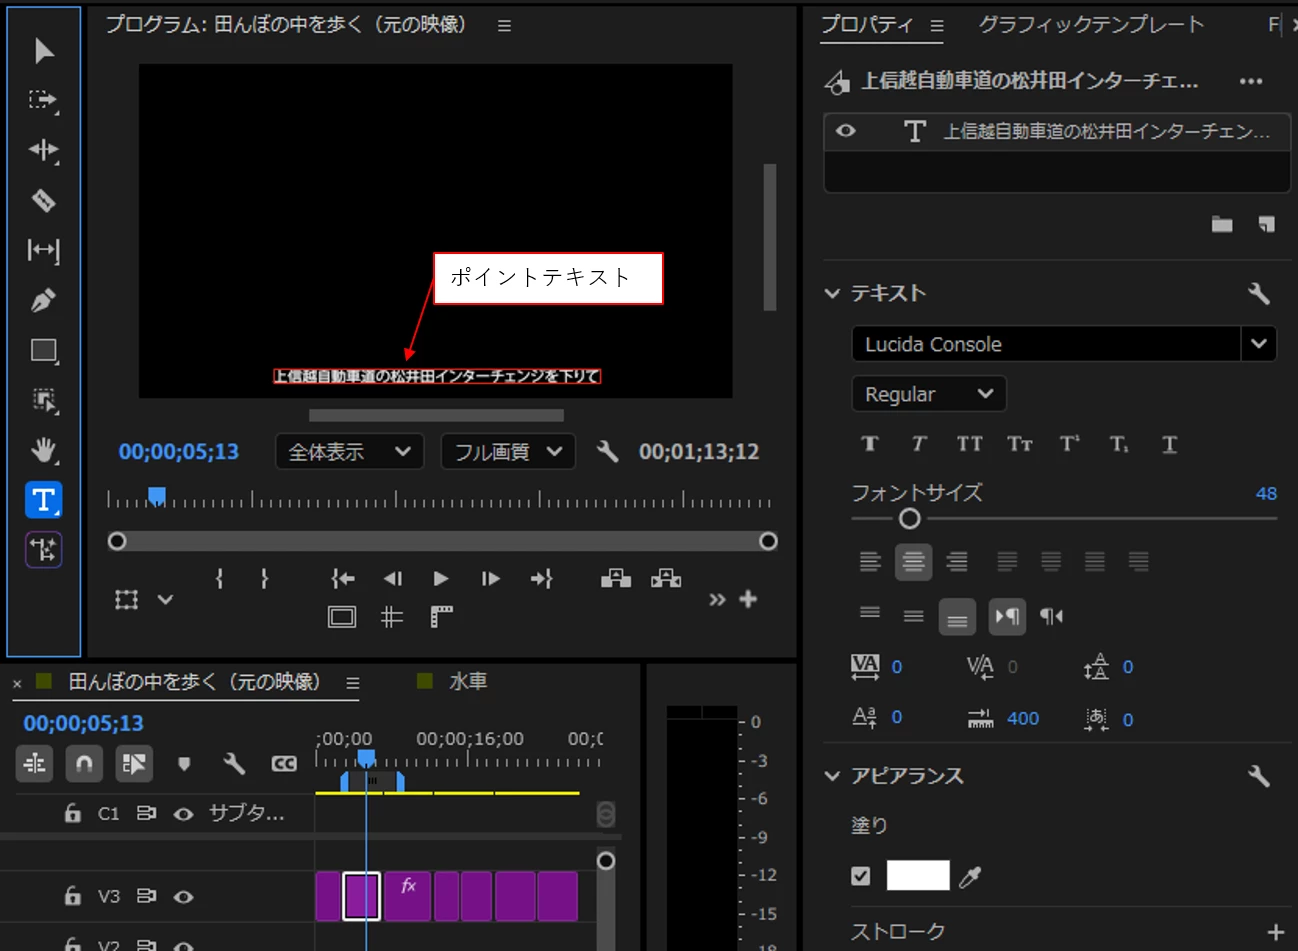
Task: Open the Regular font style dropdown
Action: (929, 394)
